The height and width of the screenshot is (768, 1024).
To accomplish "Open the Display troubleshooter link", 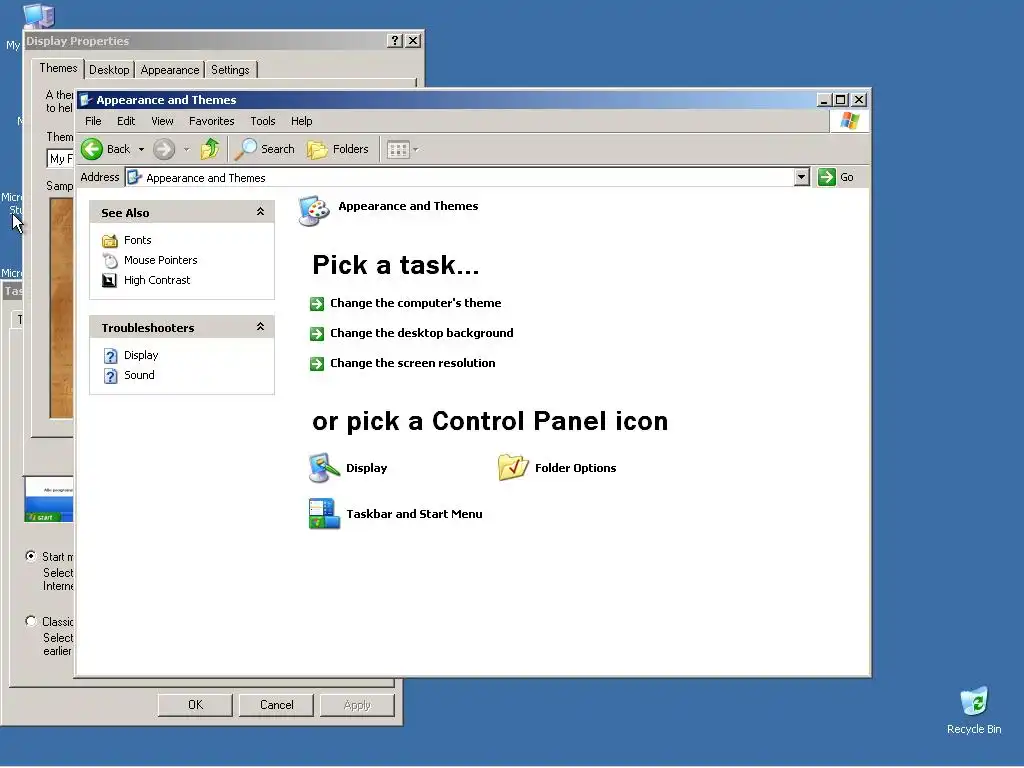I will (x=141, y=355).
